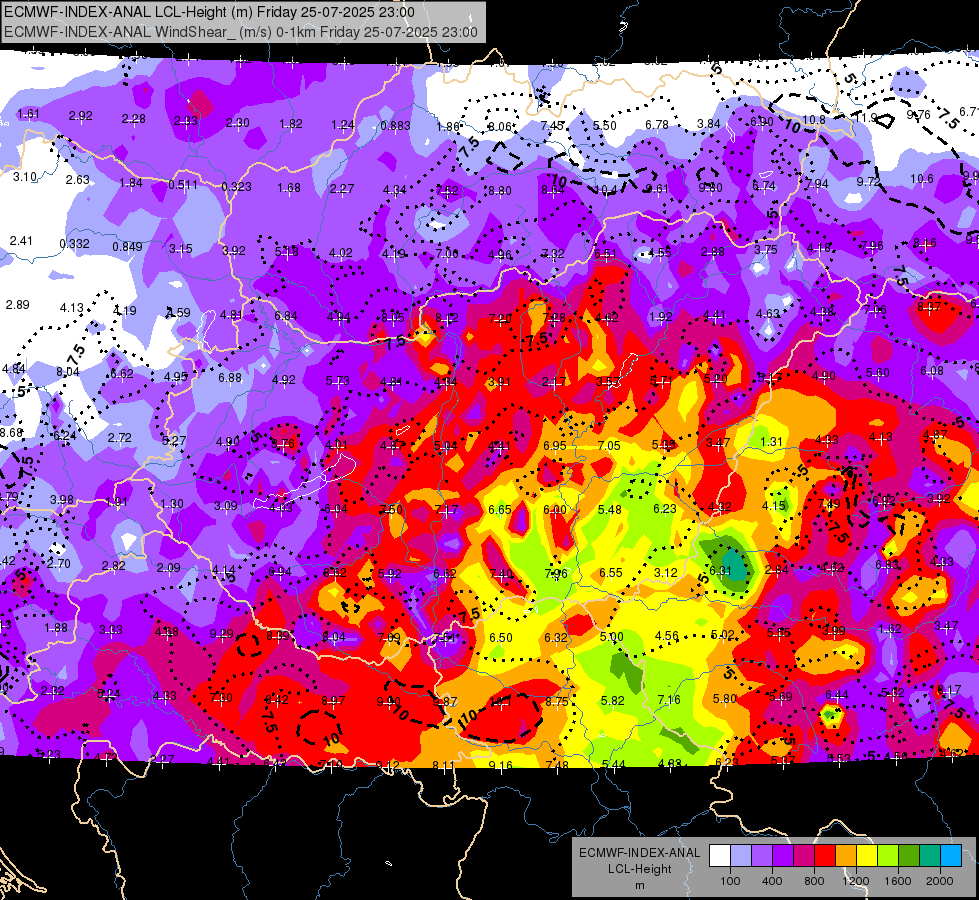
Task: Click the legend tick label '800'
Action: (814, 881)
